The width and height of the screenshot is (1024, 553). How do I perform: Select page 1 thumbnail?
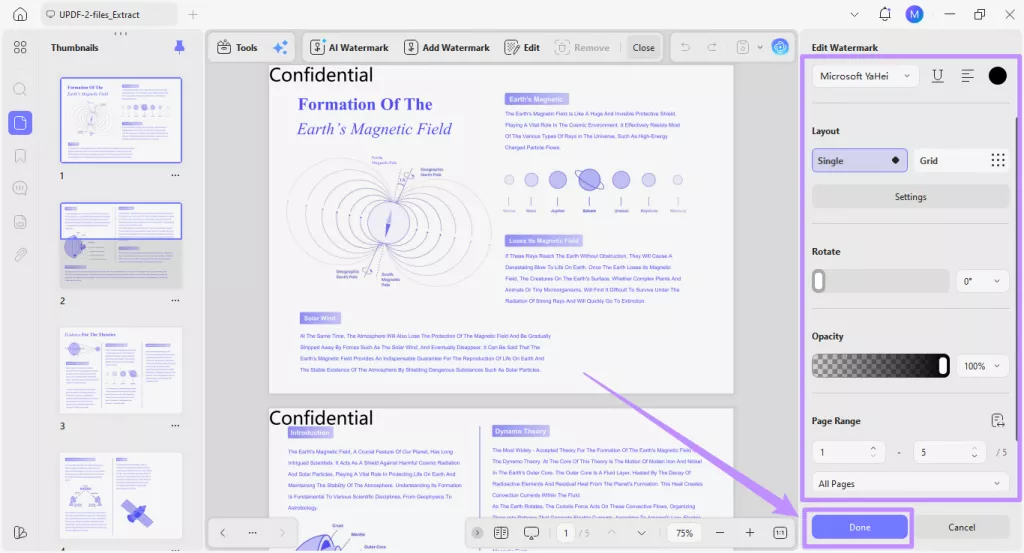point(121,120)
